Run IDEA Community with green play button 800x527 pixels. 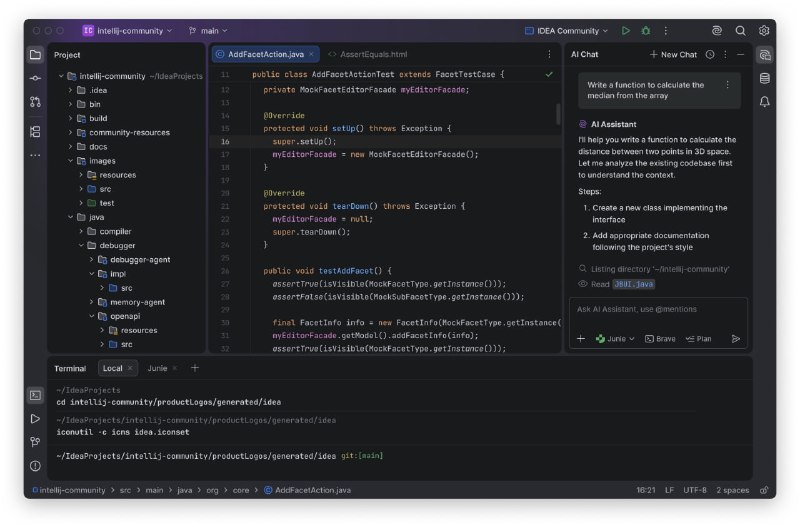tap(626, 31)
